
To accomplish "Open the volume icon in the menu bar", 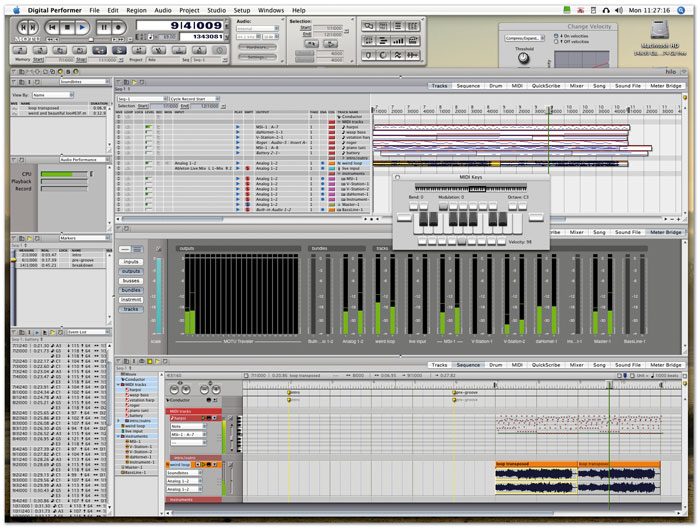I will tap(619, 10).
